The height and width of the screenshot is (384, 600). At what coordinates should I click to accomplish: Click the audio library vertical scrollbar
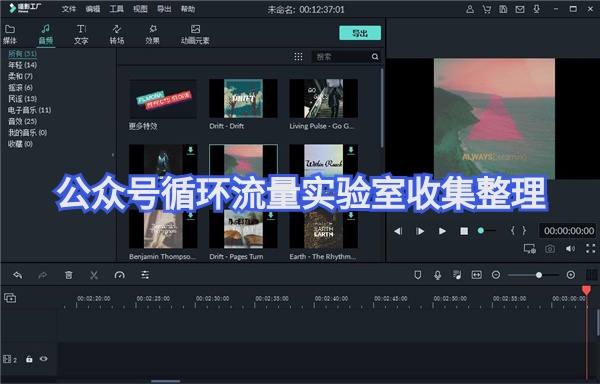(x=382, y=108)
